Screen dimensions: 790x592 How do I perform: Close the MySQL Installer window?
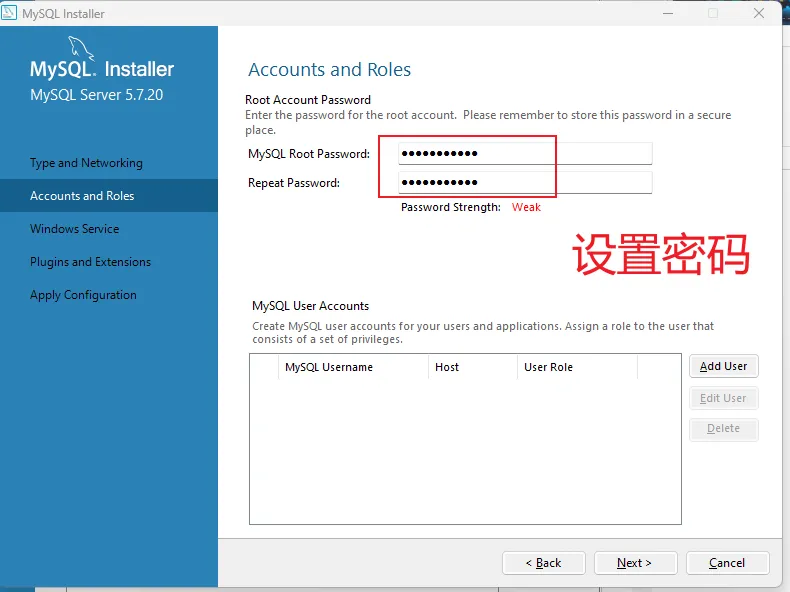pos(760,14)
